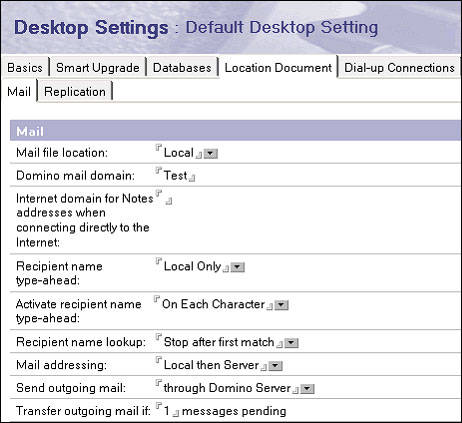Click the 'Local then Server' addressing value
The height and width of the screenshot is (423, 462).
coord(211,365)
